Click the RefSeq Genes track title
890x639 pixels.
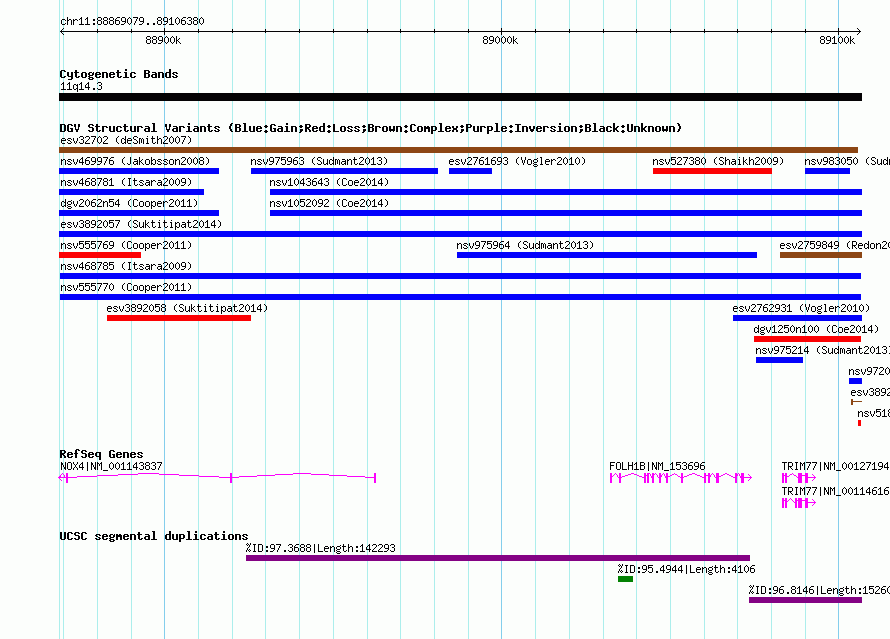102,454
